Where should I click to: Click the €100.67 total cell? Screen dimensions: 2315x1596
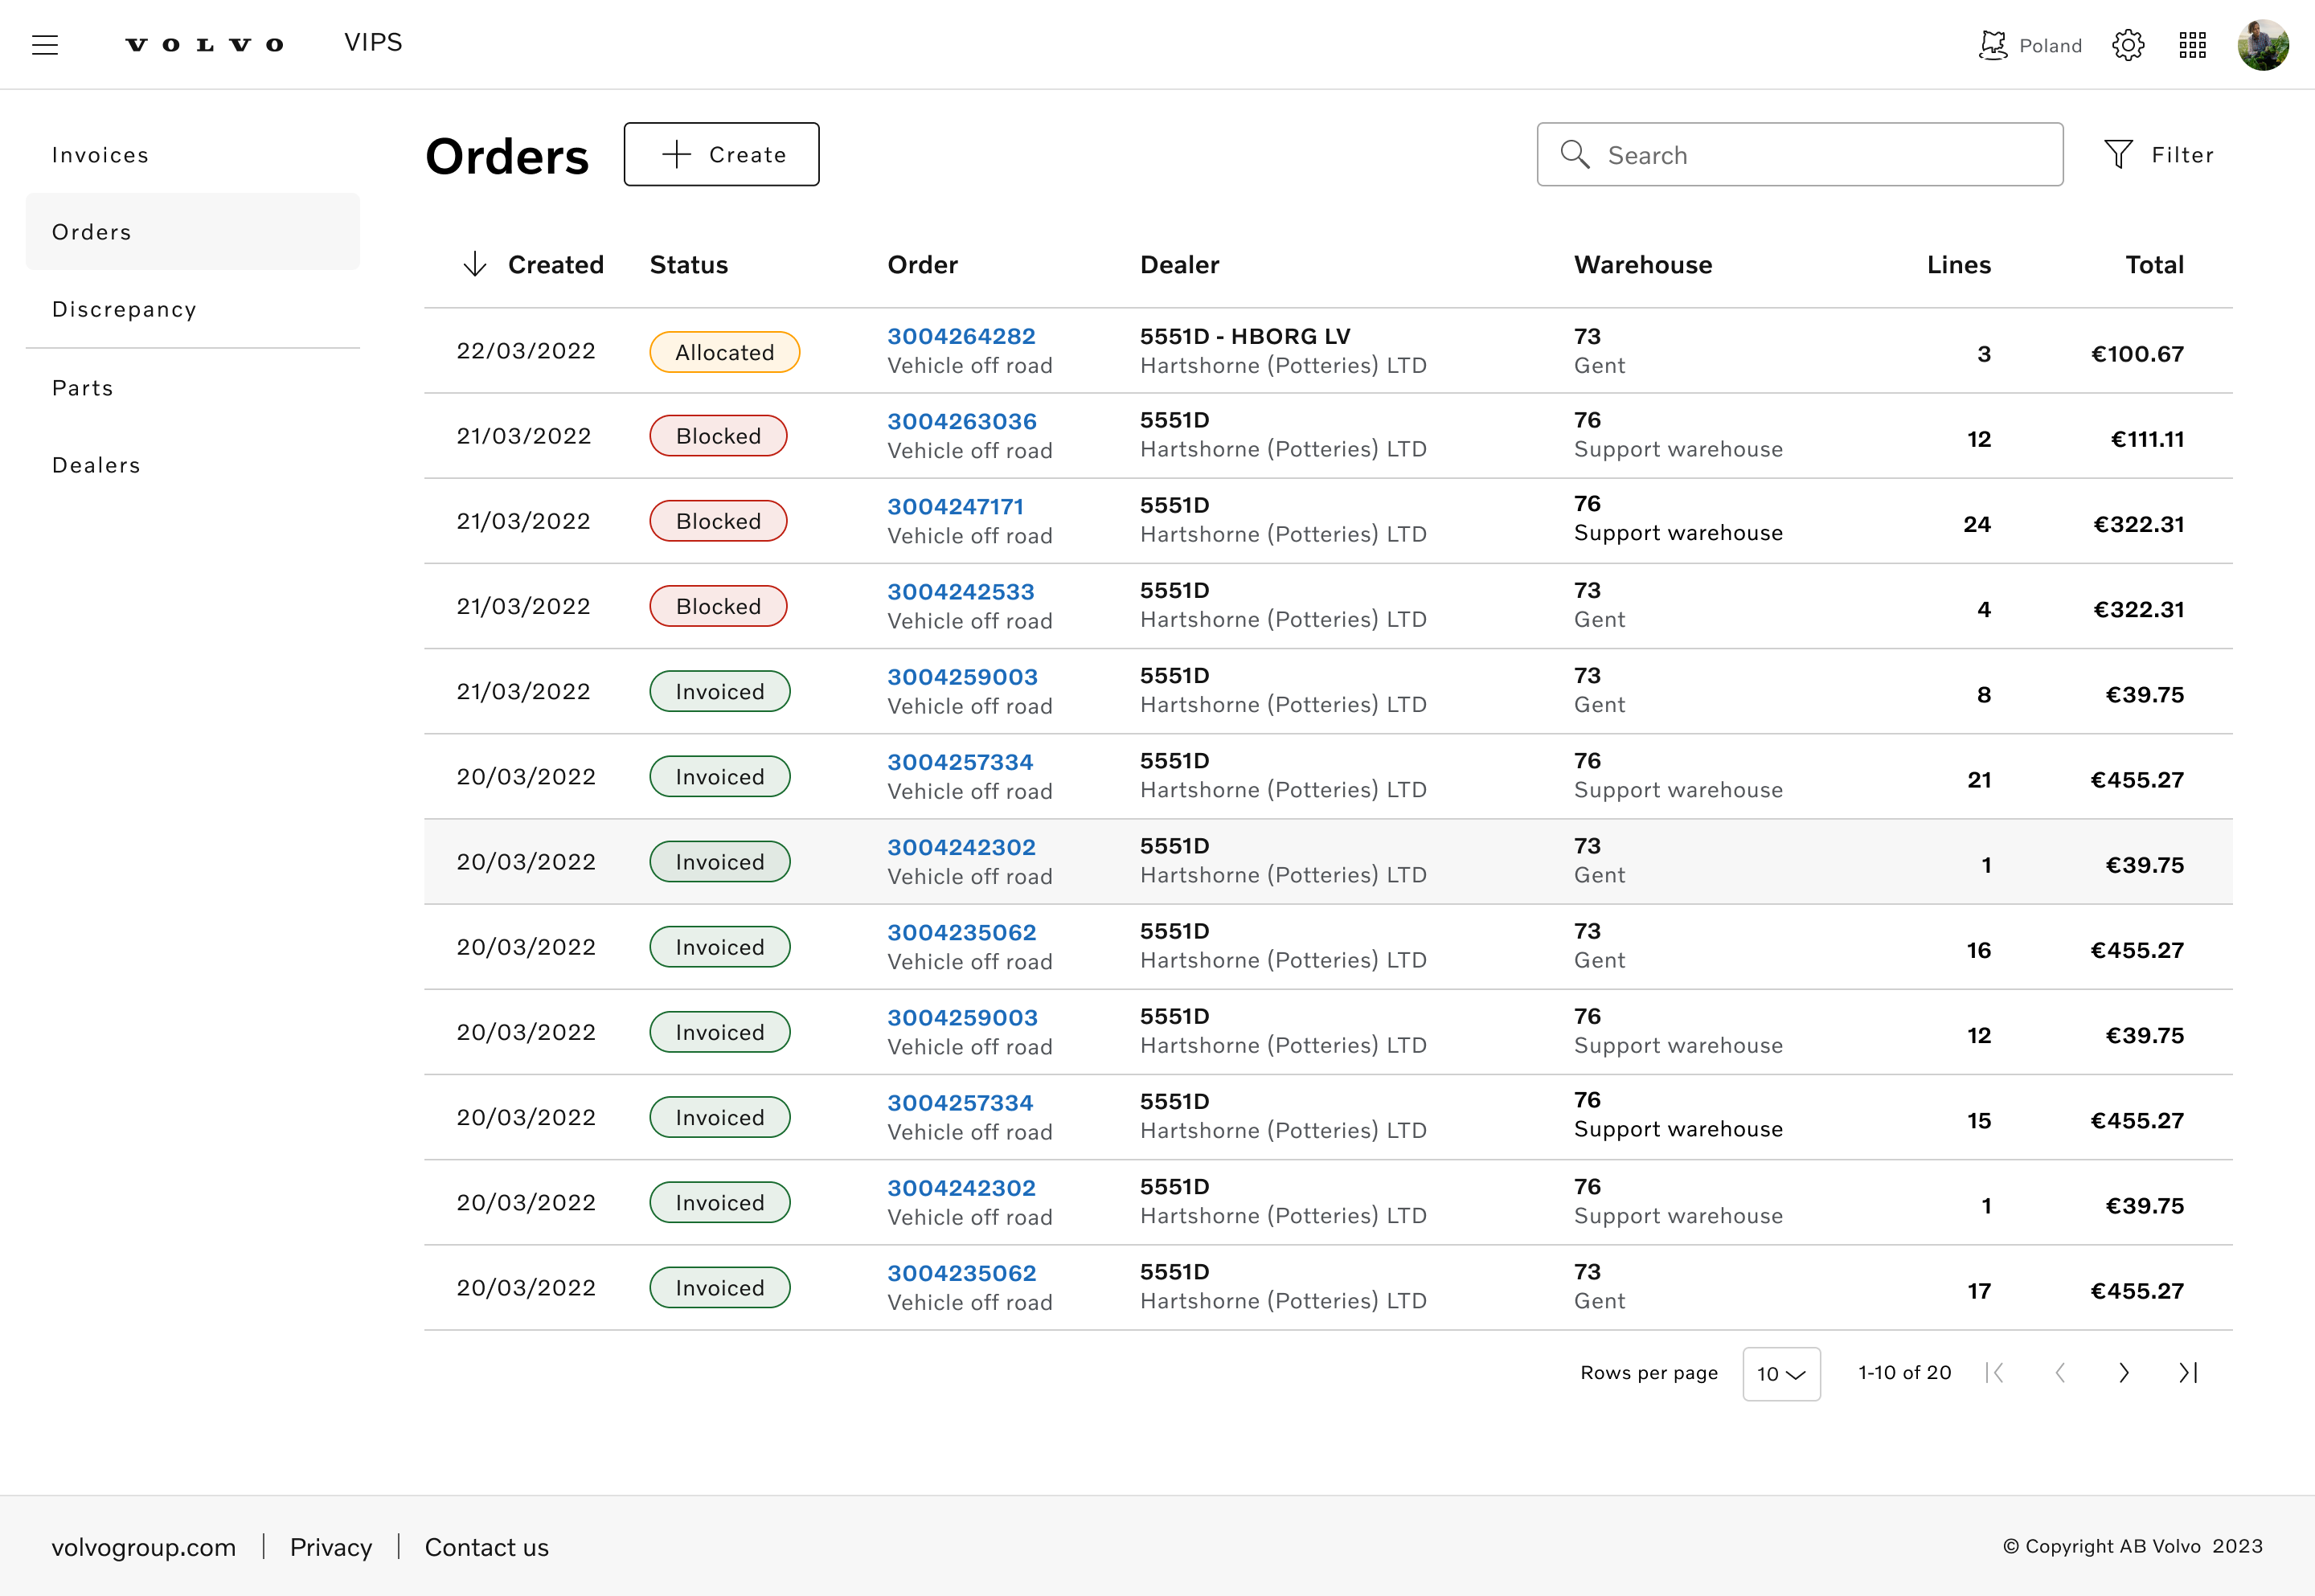click(2138, 354)
